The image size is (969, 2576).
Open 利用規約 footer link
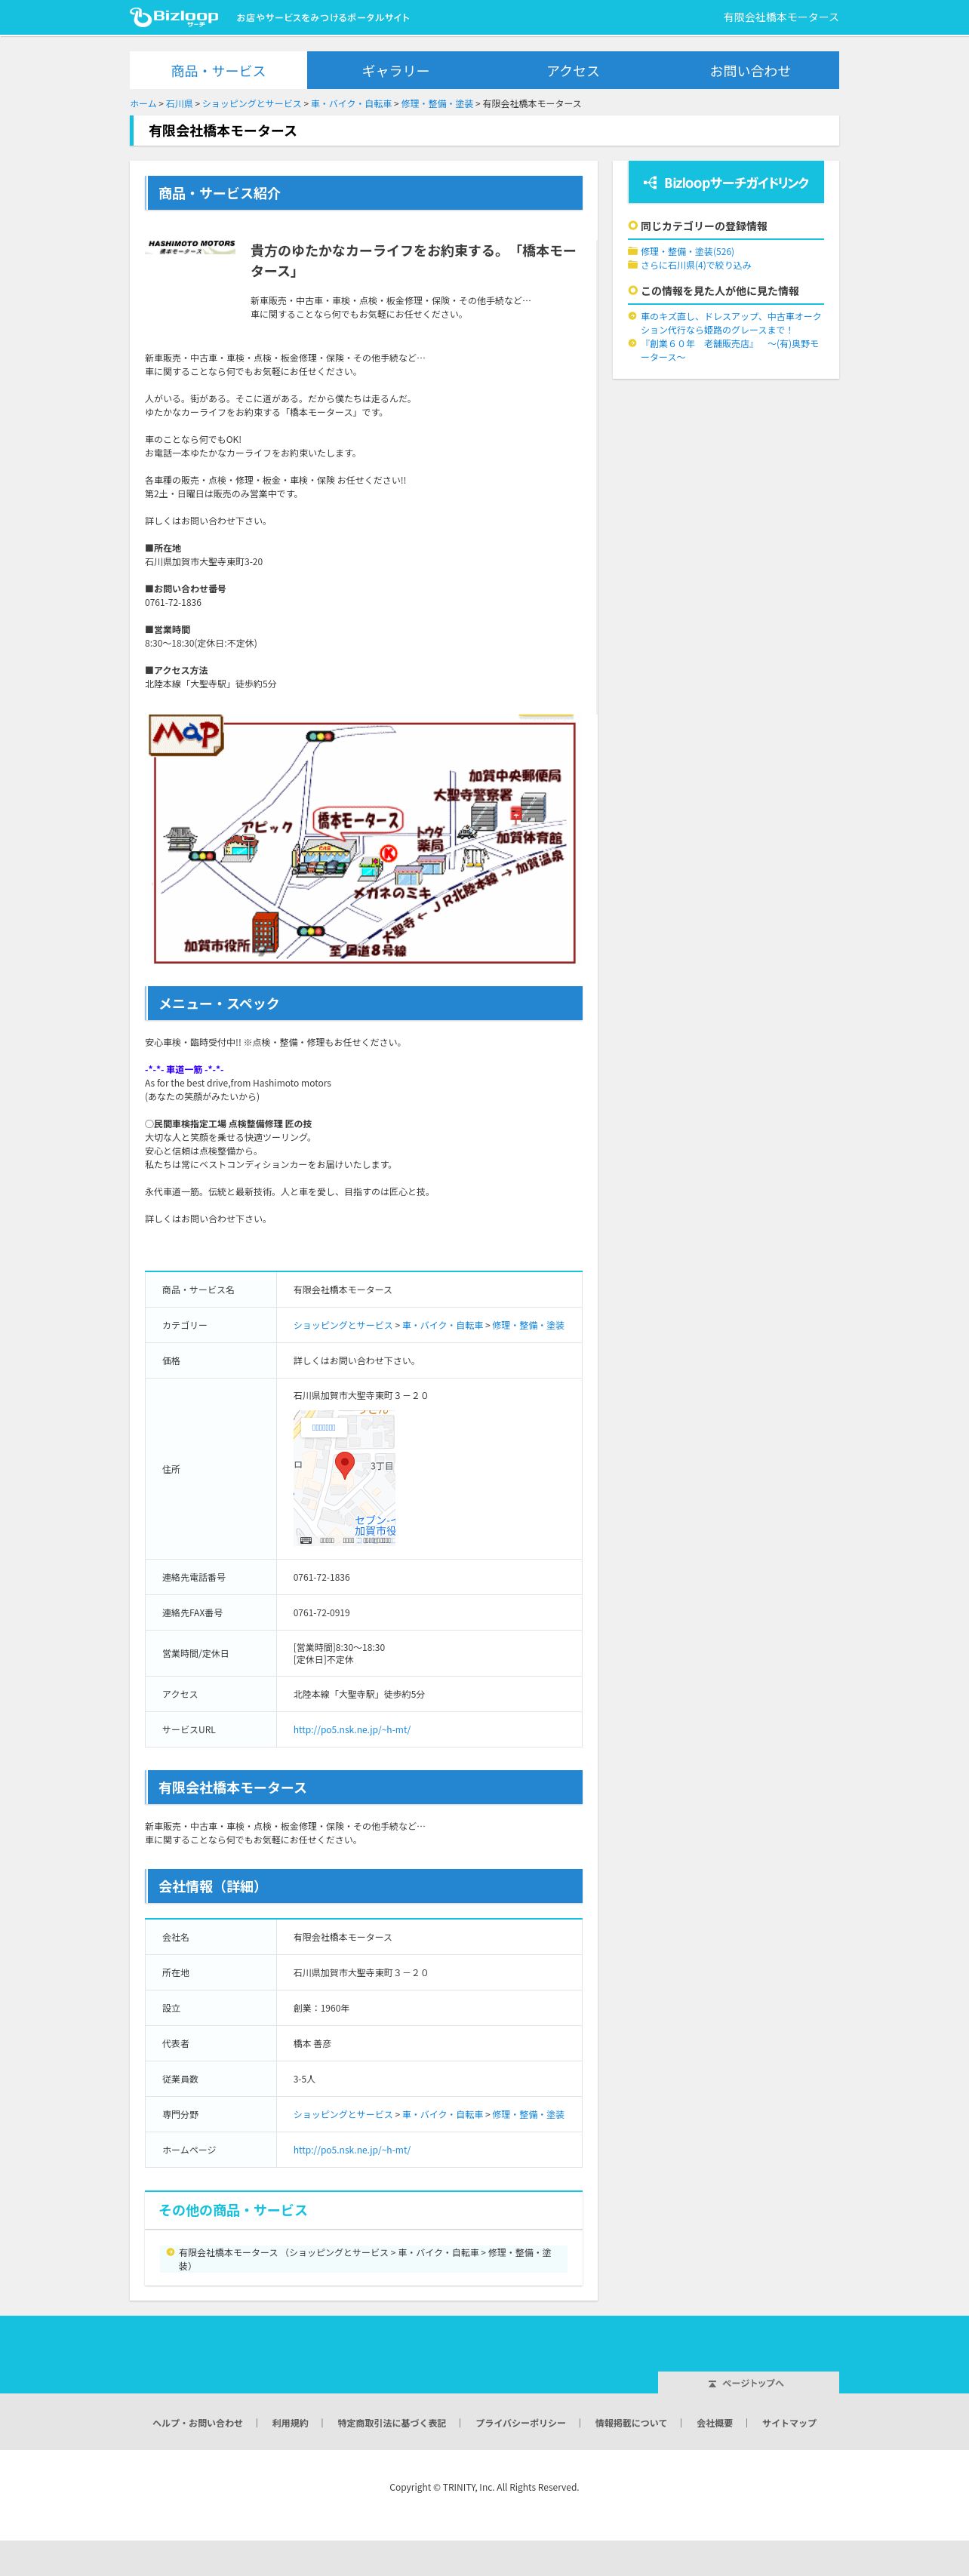[x=290, y=2423]
